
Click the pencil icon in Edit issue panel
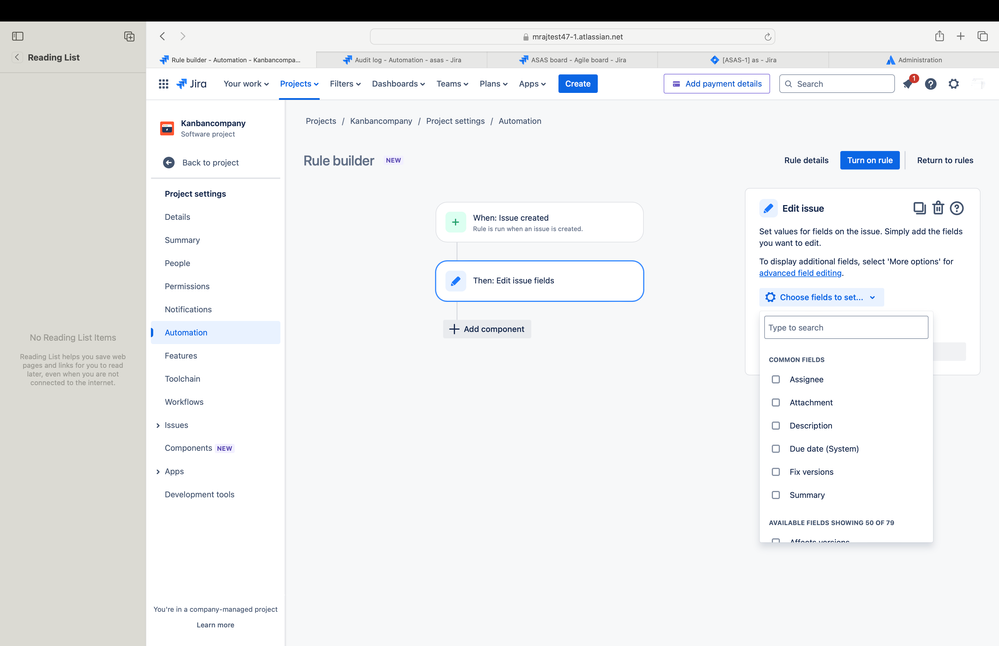tap(768, 208)
